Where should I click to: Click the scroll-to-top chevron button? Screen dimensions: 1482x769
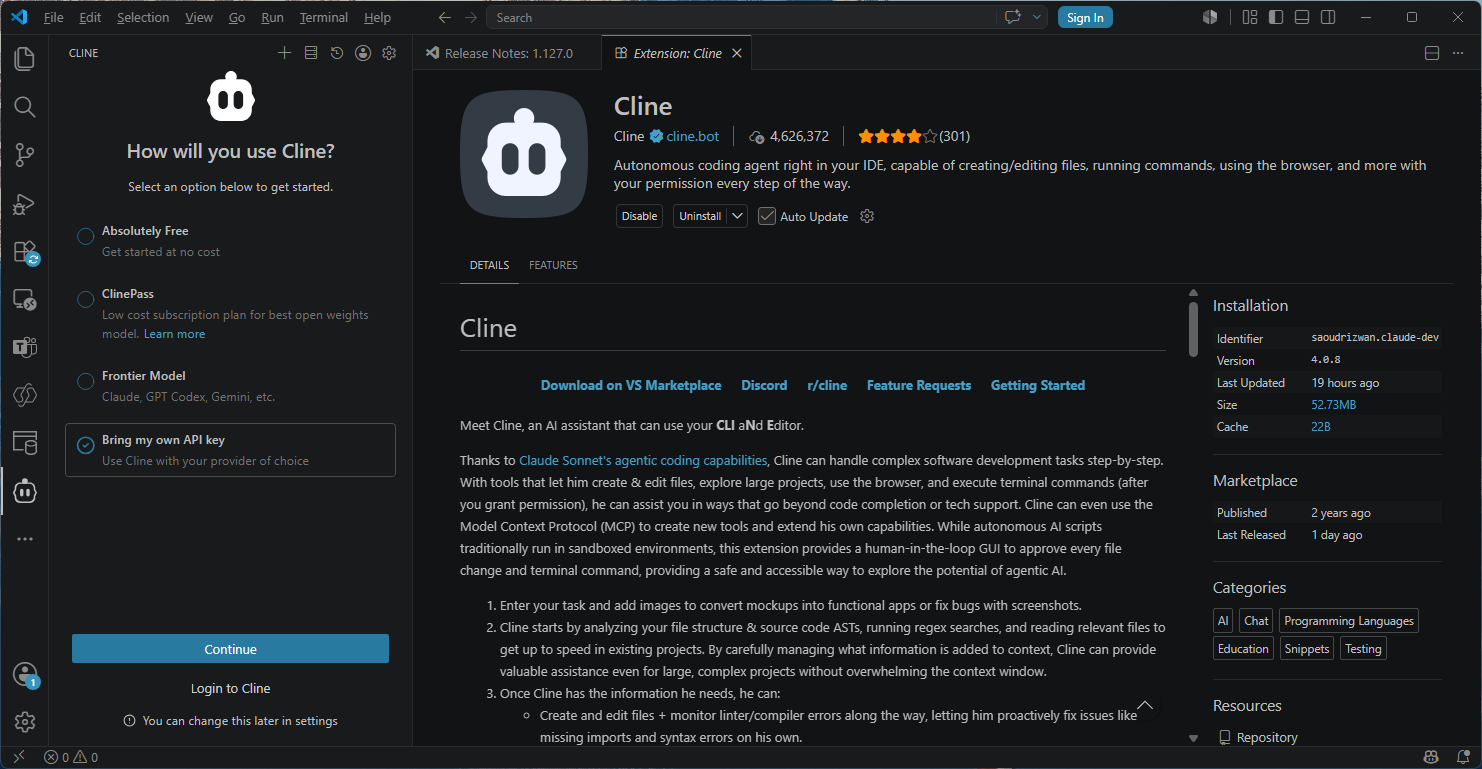(x=1146, y=705)
